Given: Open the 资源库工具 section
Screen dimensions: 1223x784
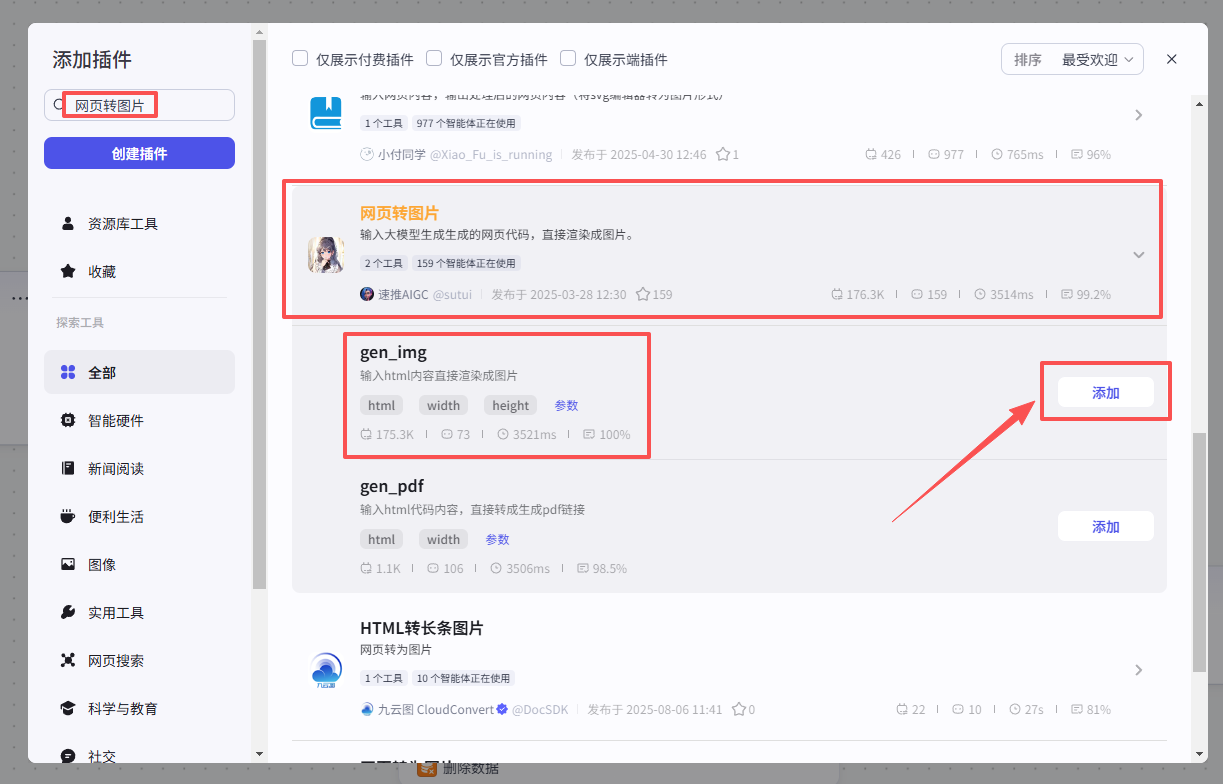Looking at the screenshot, I should click(x=122, y=224).
